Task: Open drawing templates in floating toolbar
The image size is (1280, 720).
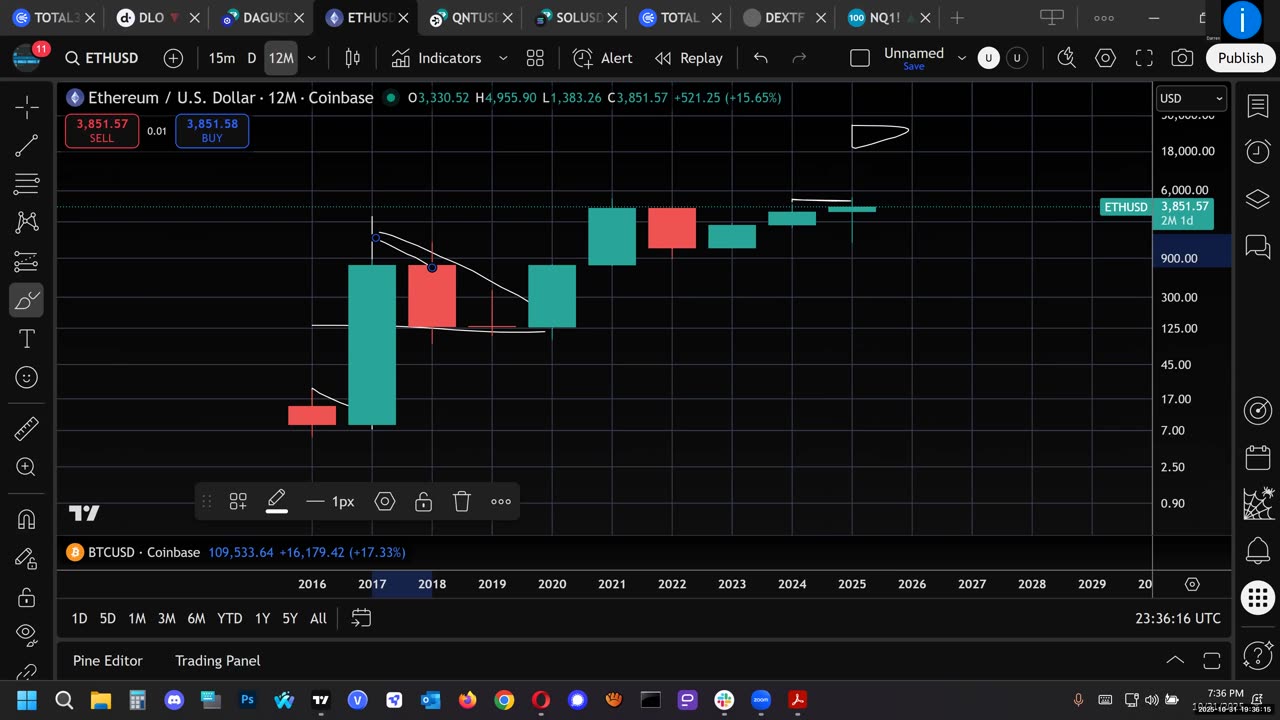Action: (238, 502)
